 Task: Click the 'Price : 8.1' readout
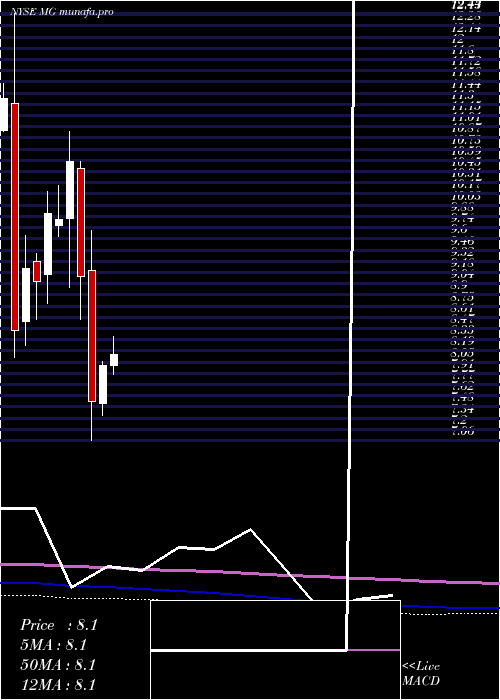(58, 625)
